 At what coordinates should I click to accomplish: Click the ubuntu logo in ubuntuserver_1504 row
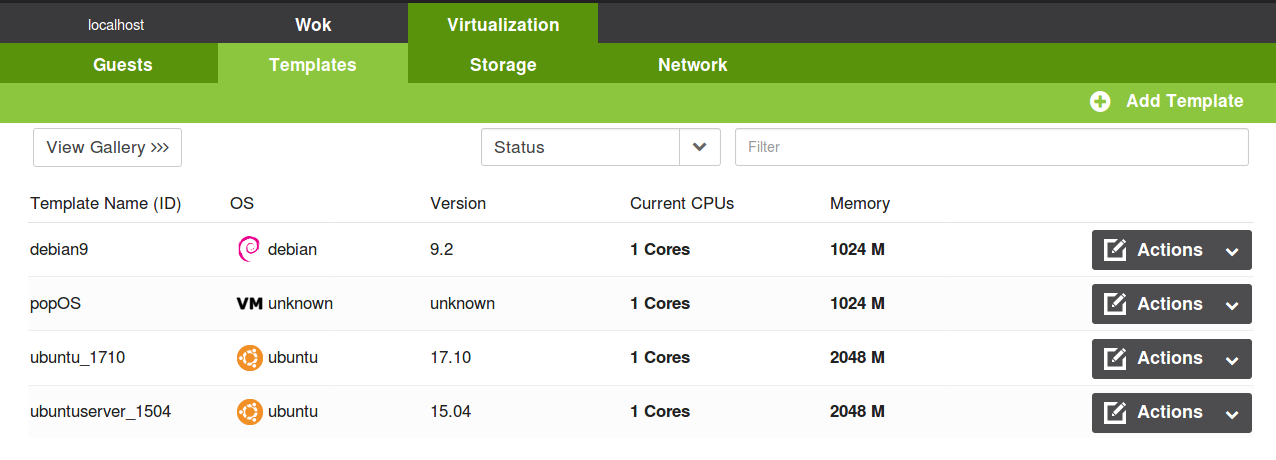(249, 411)
